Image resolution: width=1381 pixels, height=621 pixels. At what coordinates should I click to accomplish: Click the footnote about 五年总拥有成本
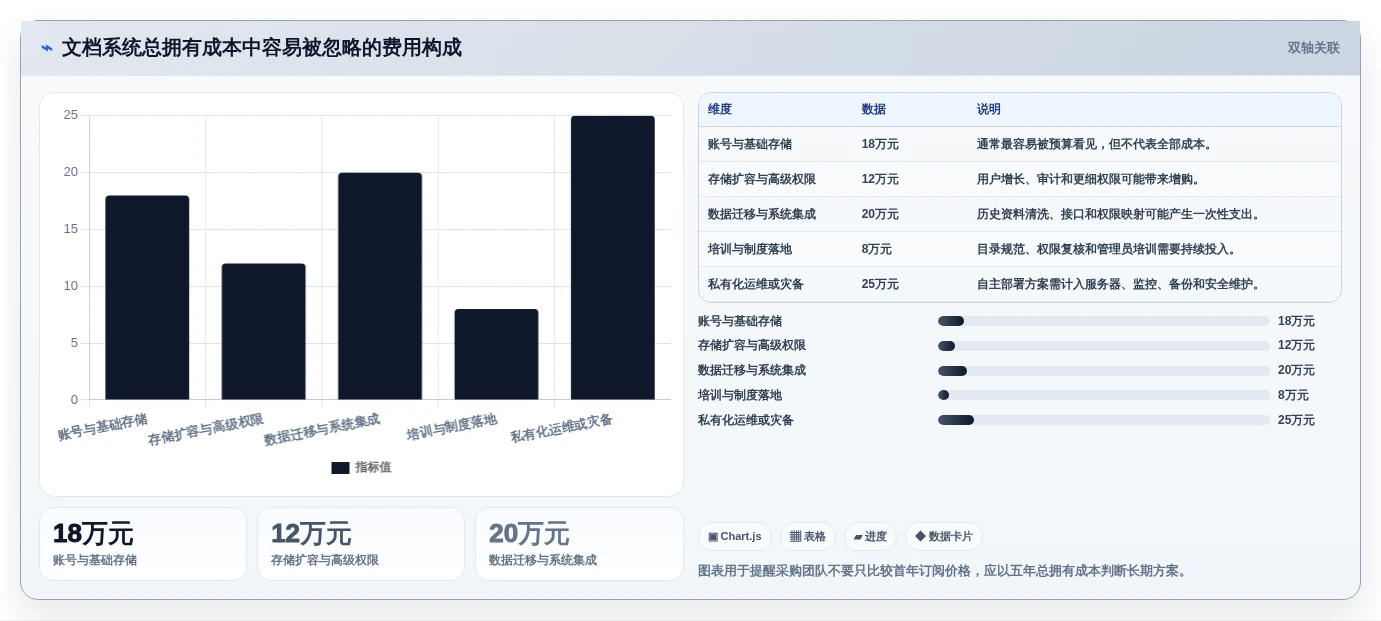(944, 571)
